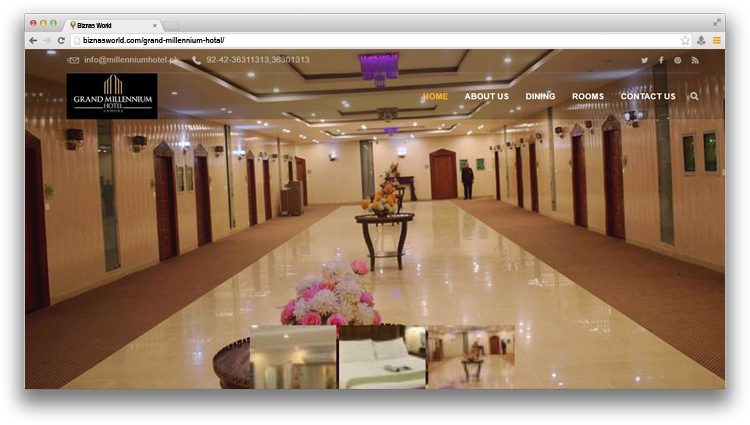Reload the page with the refresh icon
The width and height of the screenshot is (750, 425).
coord(61,40)
